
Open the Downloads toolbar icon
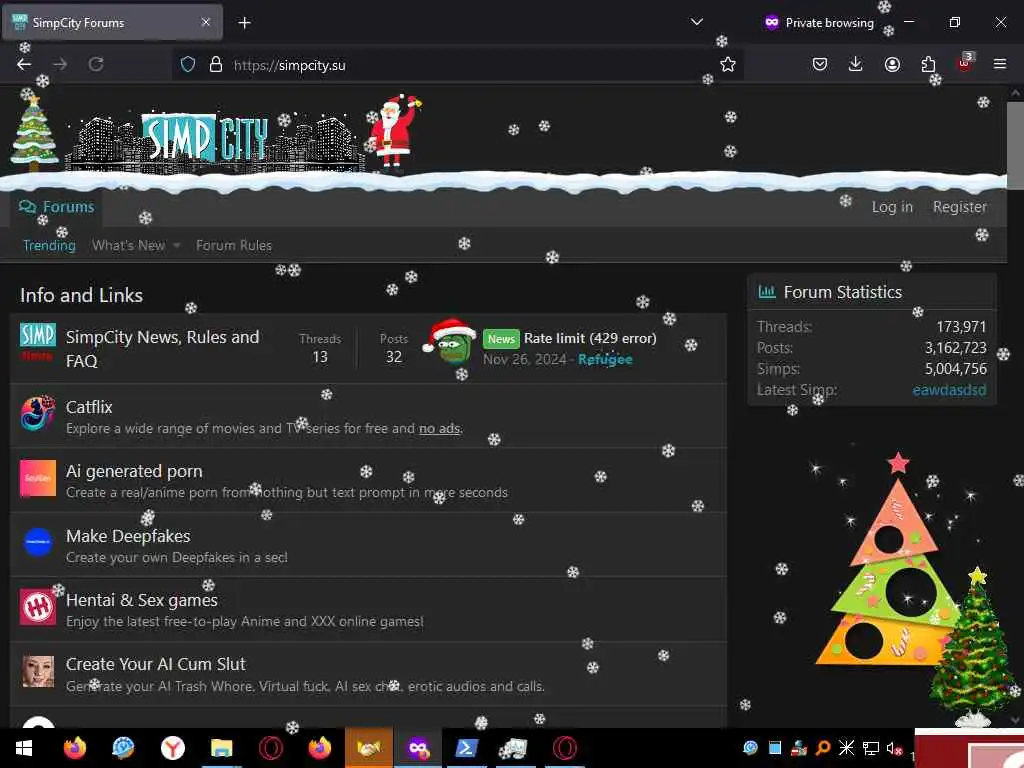coord(856,64)
